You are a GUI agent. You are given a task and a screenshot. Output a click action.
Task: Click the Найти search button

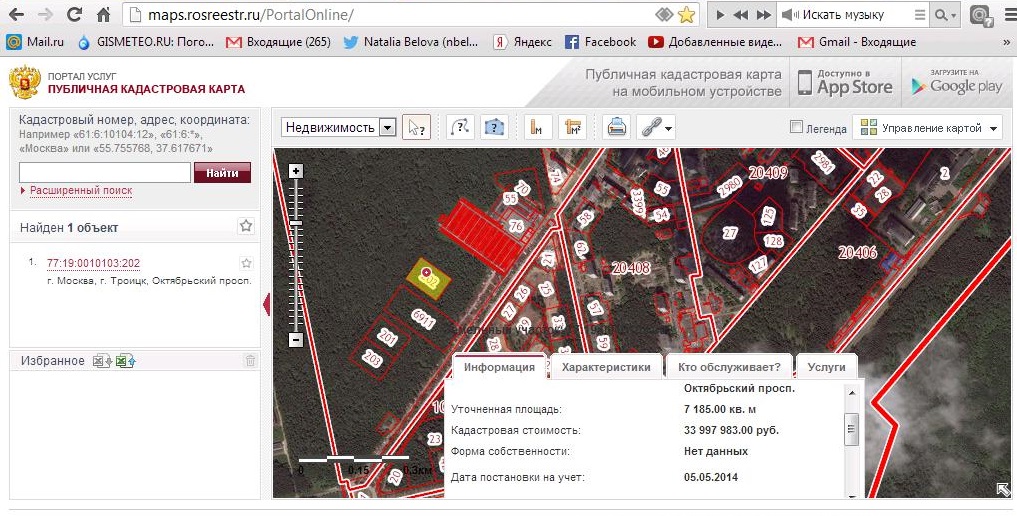(x=222, y=173)
